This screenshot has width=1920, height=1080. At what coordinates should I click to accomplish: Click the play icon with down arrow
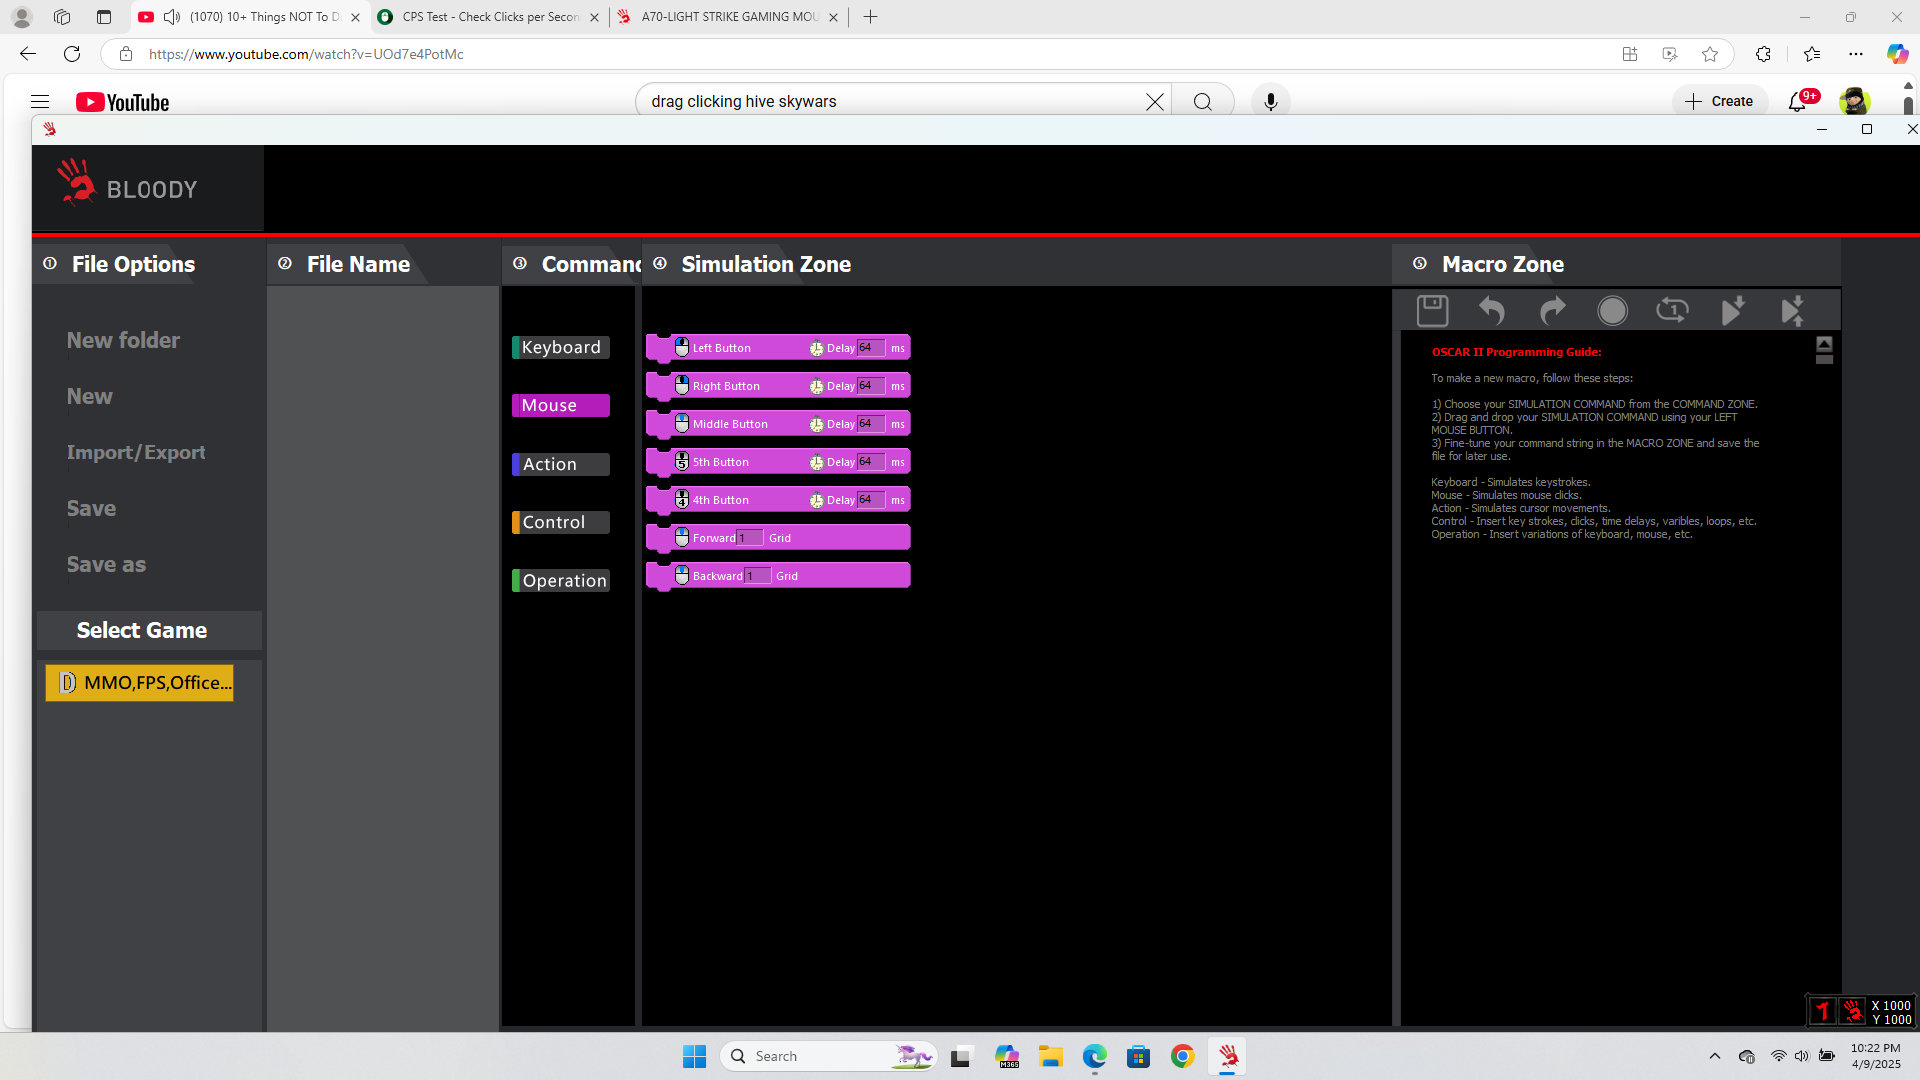[x=1733, y=311]
